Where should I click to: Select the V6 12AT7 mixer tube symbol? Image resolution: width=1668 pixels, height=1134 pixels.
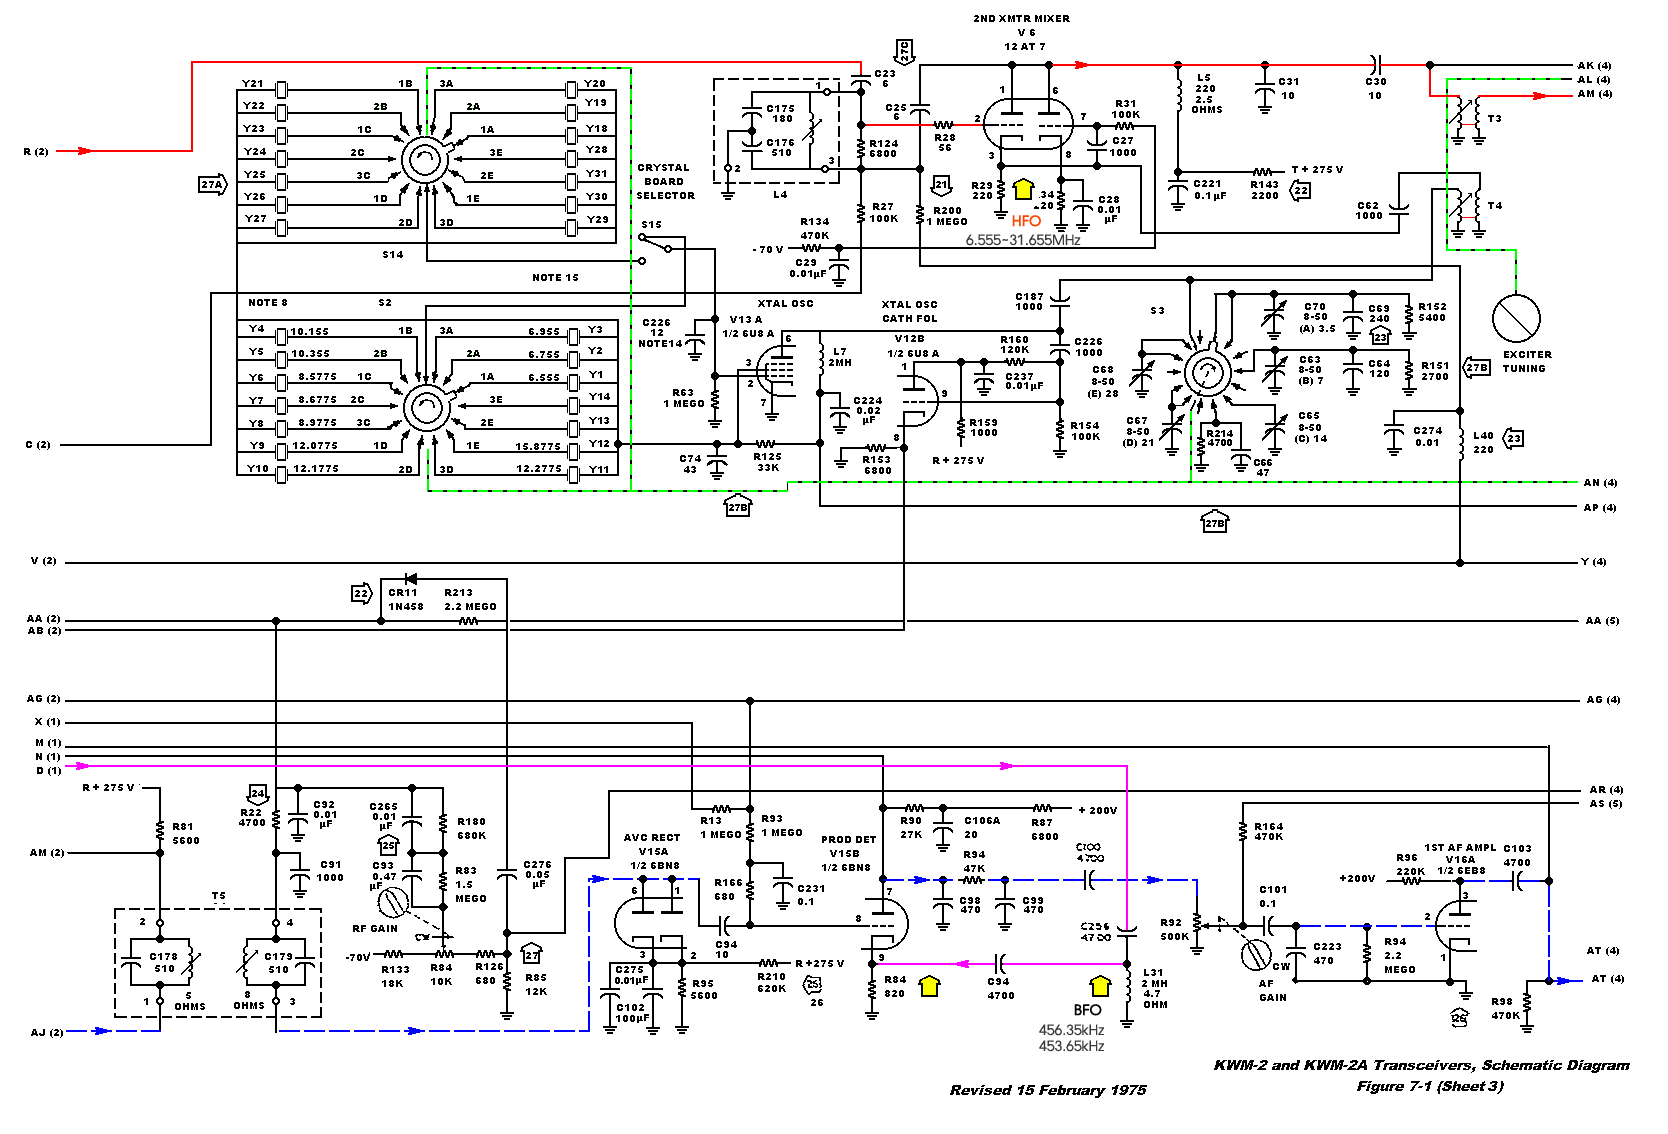[1029, 125]
